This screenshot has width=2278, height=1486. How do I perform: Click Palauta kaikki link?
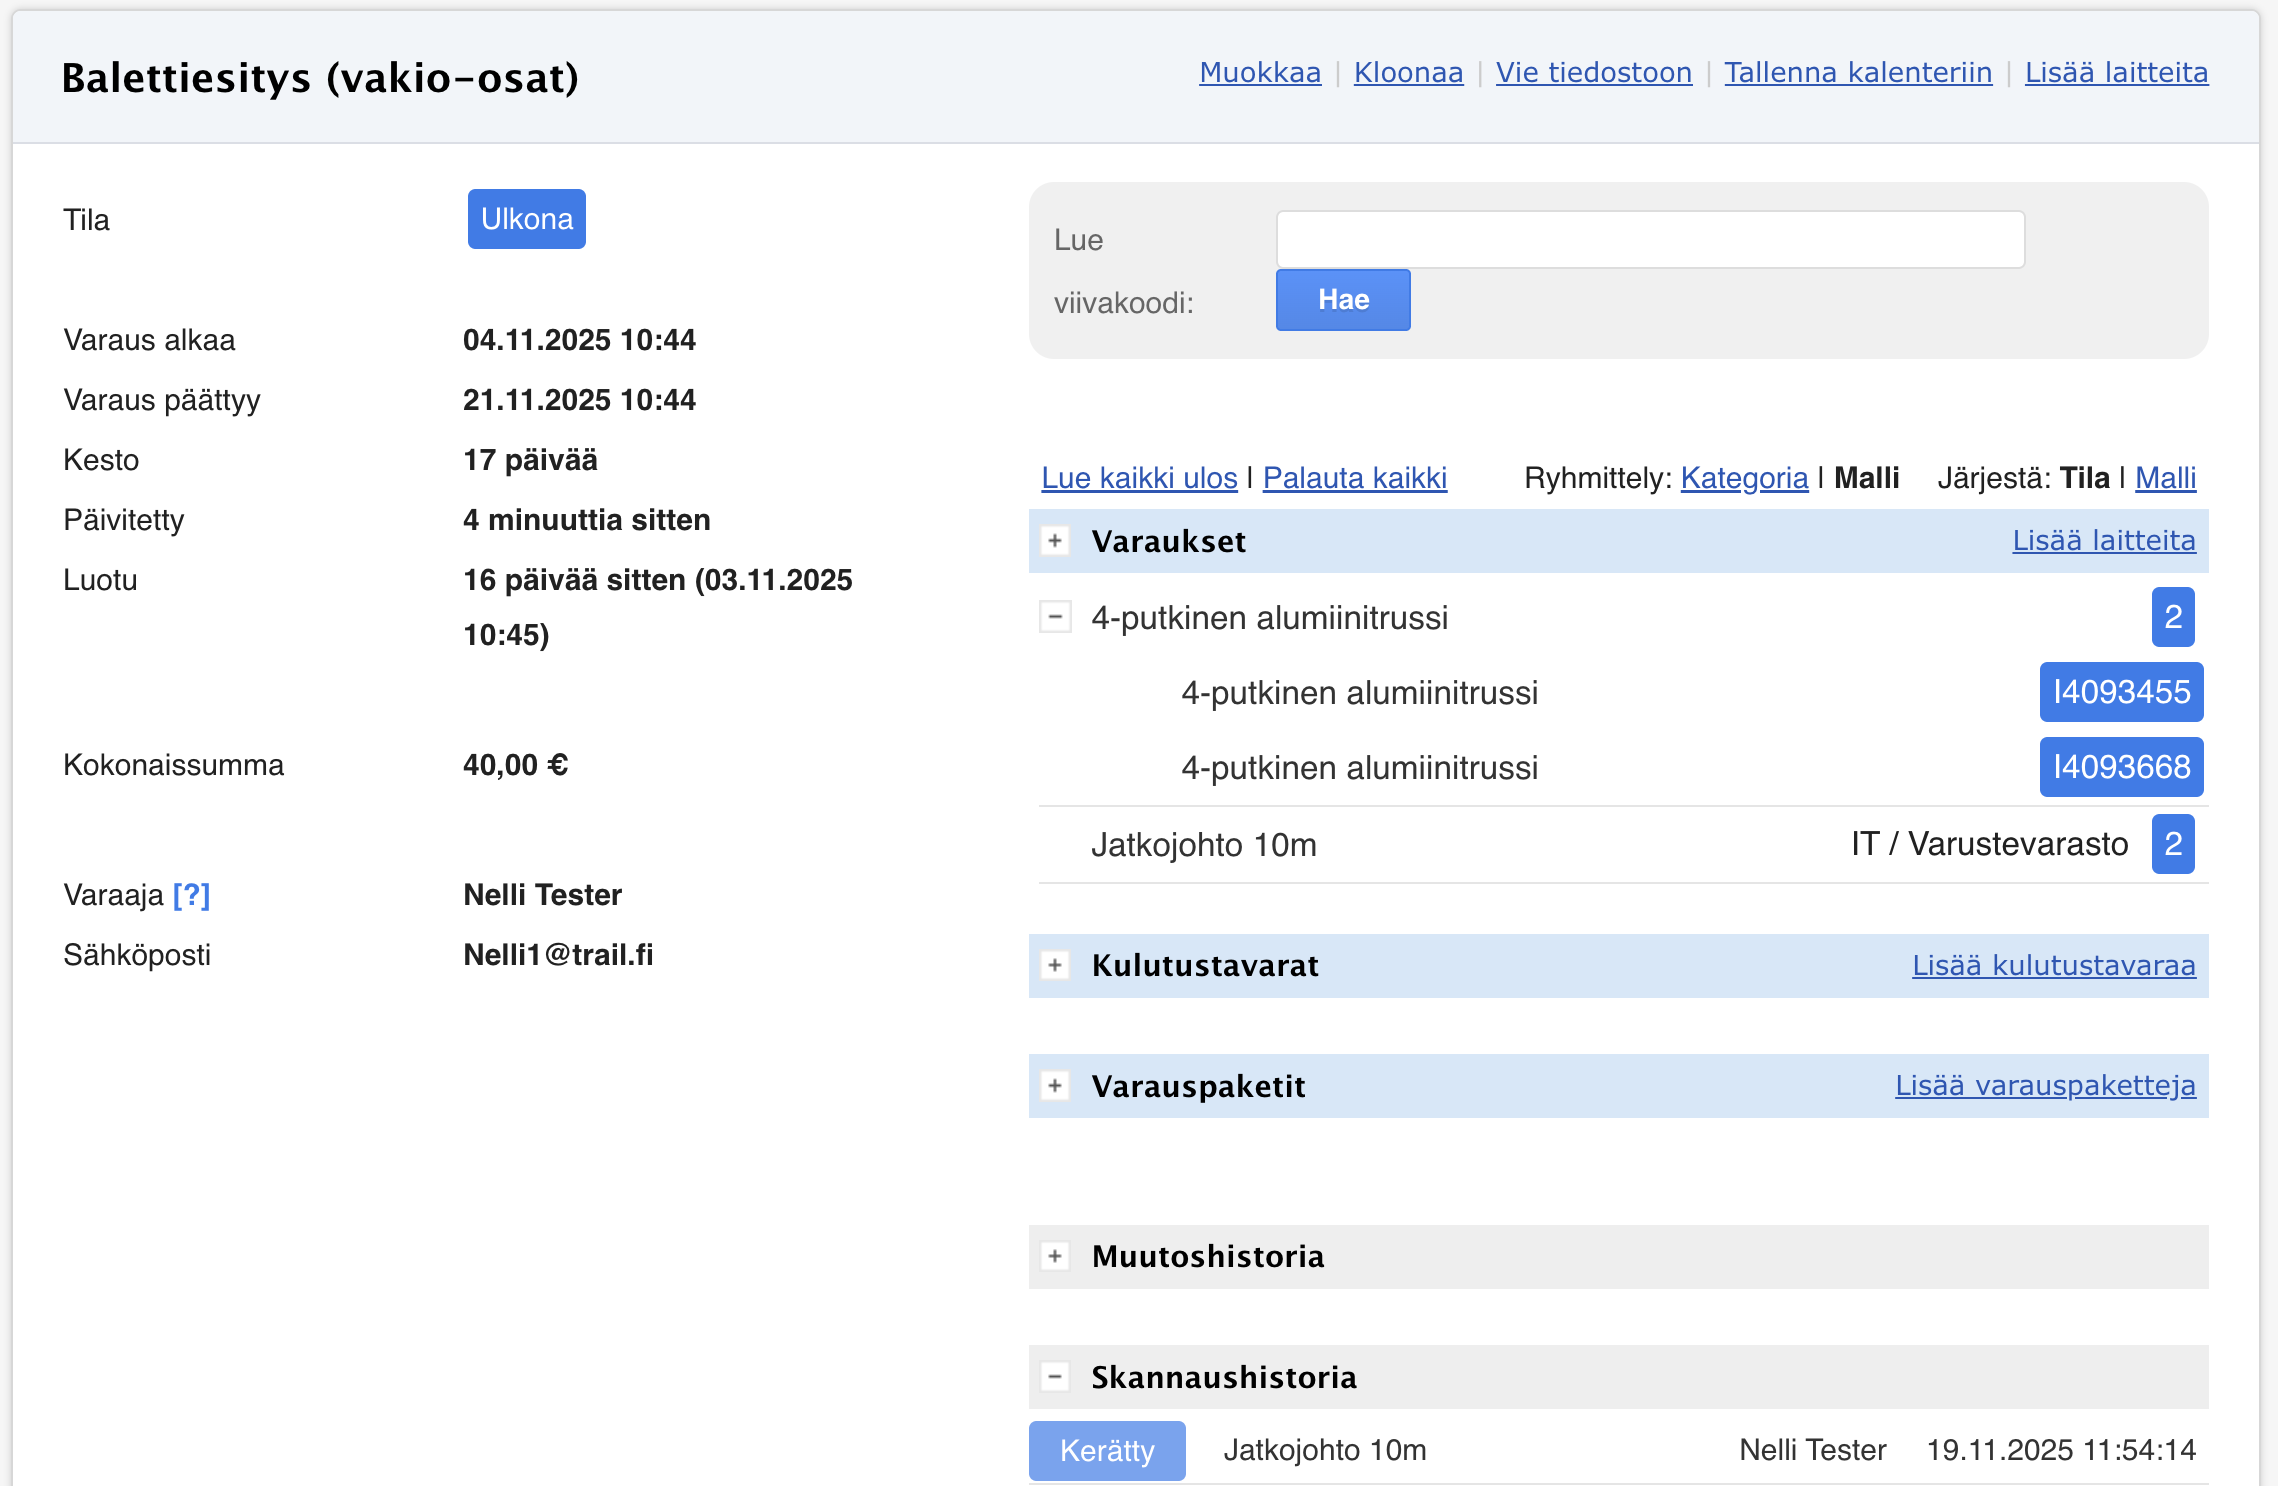[x=1354, y=478]
